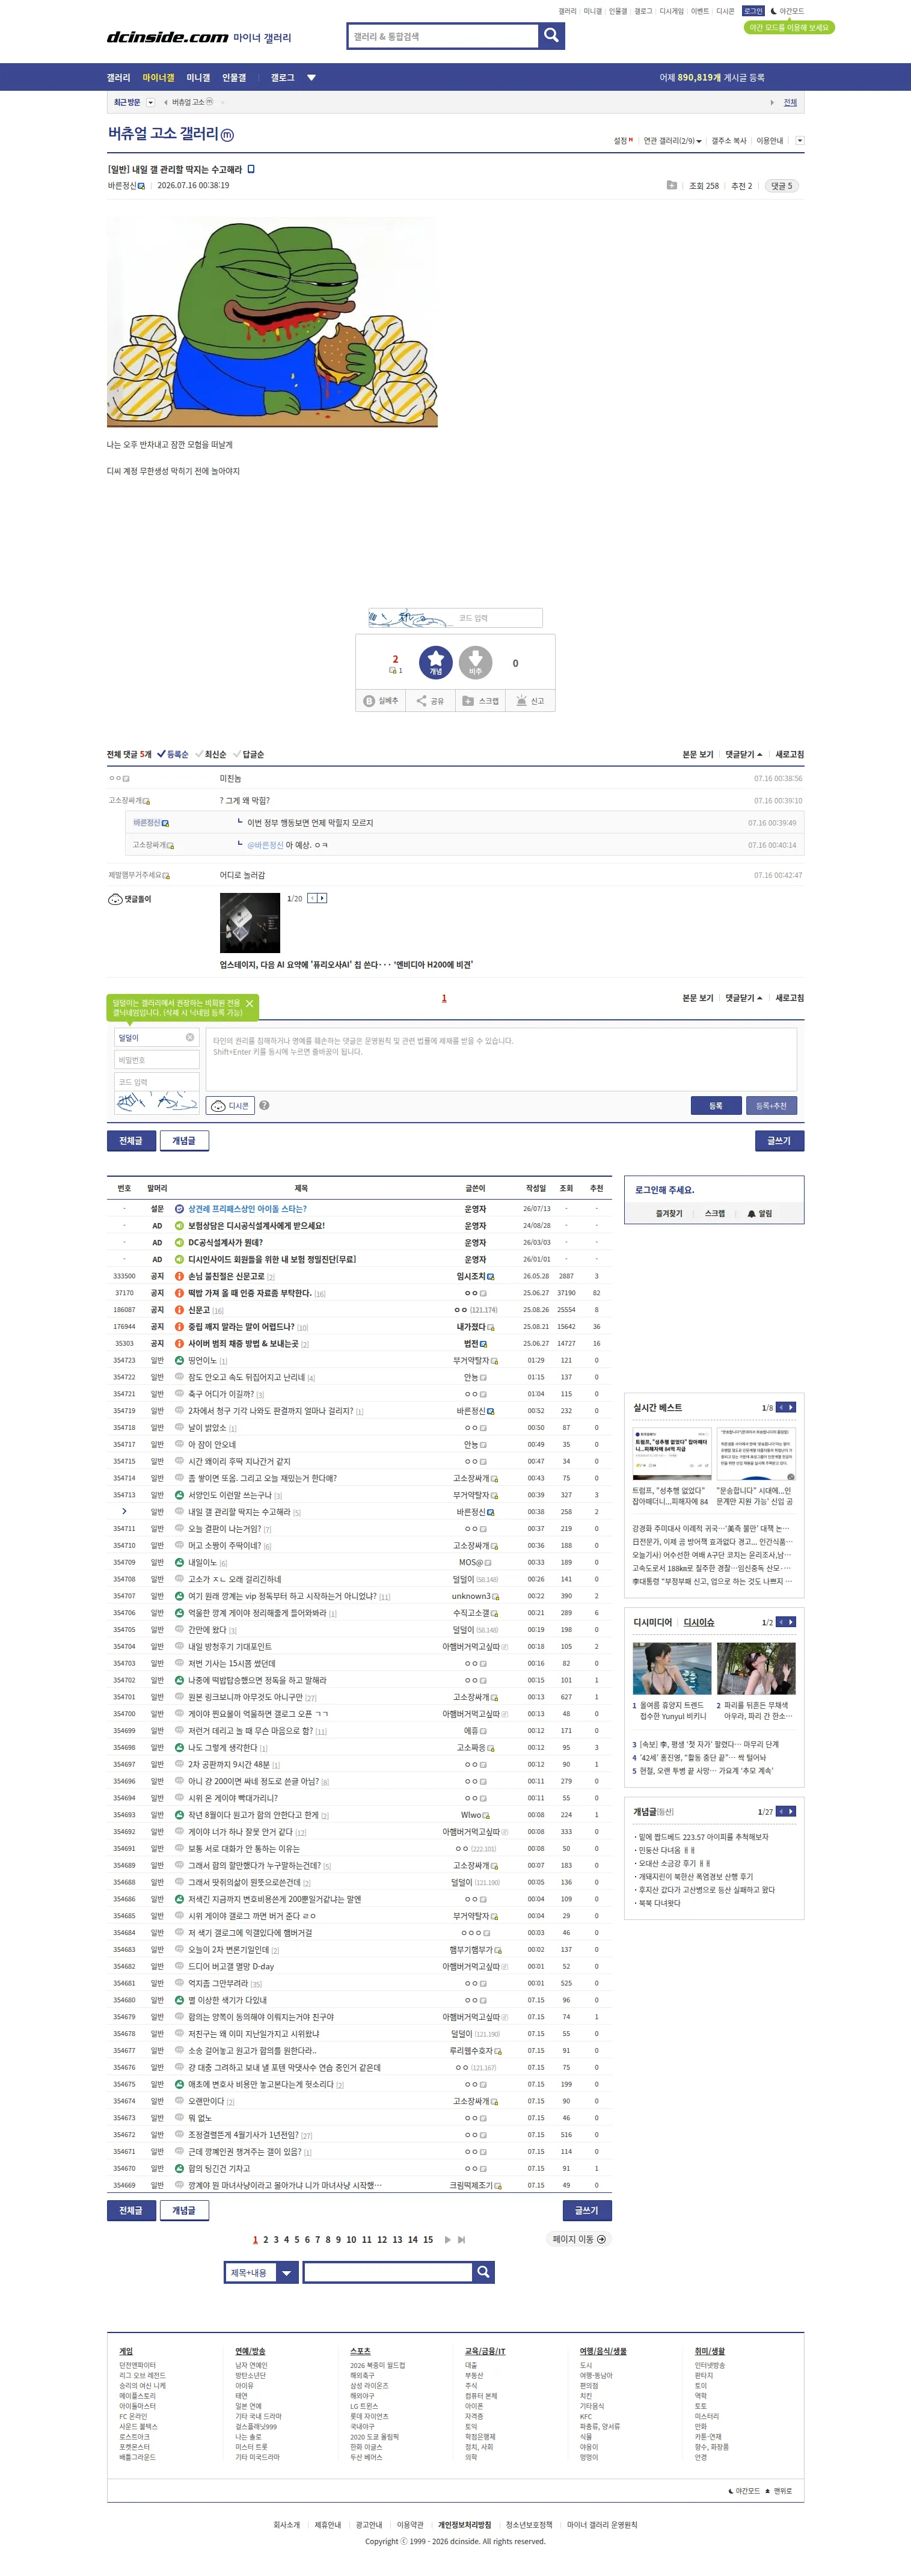Image resolution: width=911 pixels, height=2576 pixels.
Task: Click the 갤러리 & 통합검색 search box
Action: coord(443,36)
